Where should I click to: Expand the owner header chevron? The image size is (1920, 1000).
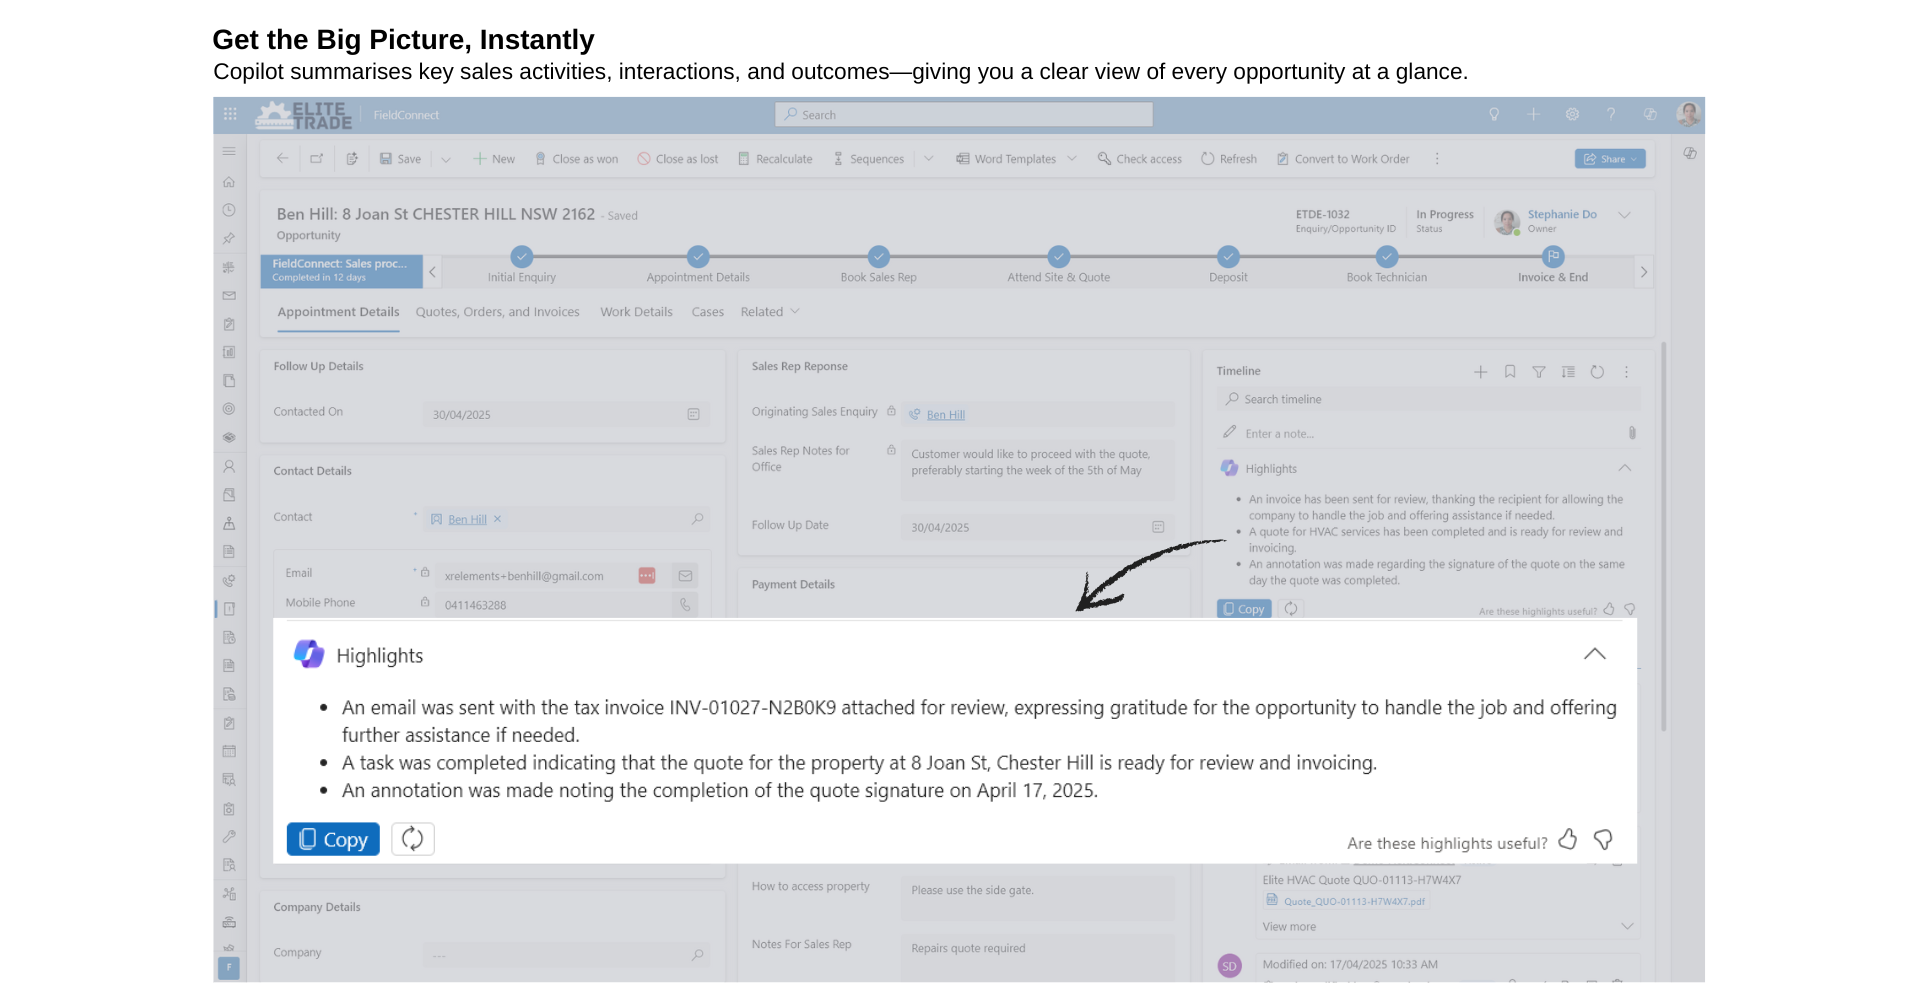click(1625, 215)
